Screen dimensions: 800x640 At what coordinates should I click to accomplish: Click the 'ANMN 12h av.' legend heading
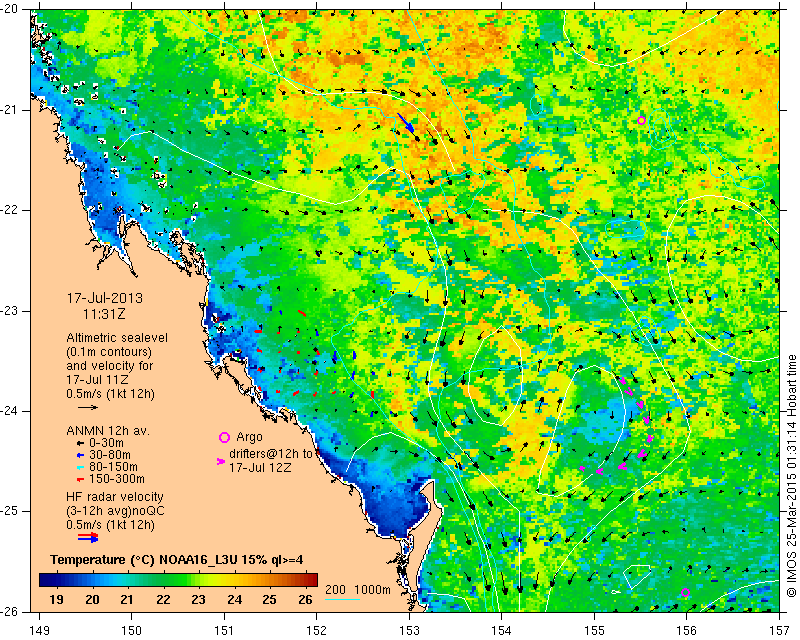click(108, 431)
